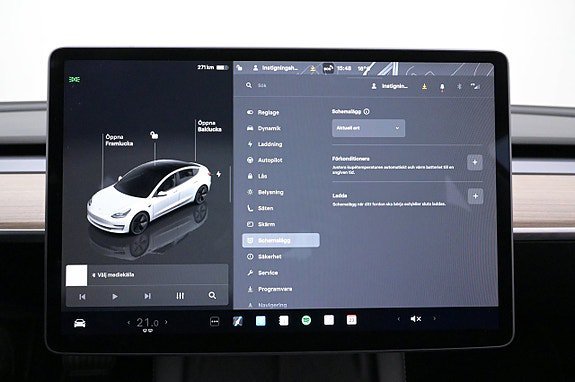Open driver profile in top status bar
This screenshot has height=382, width=575.
pyautogui.click(x=275, y=68)
